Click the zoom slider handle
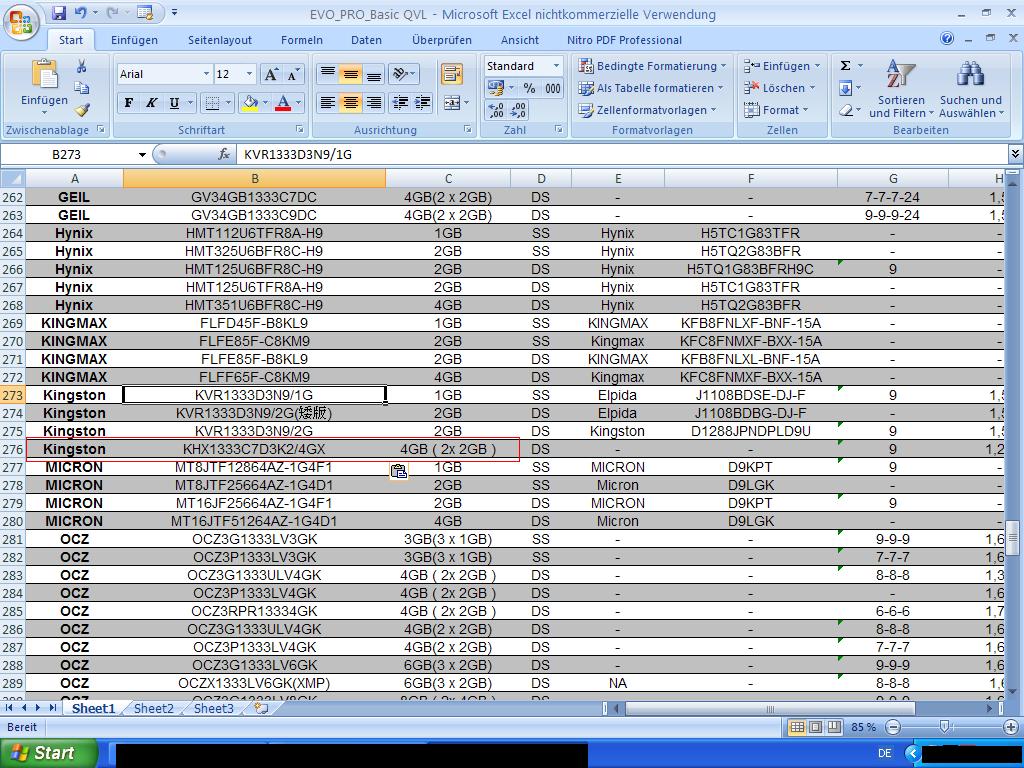 tap(944, 727)
